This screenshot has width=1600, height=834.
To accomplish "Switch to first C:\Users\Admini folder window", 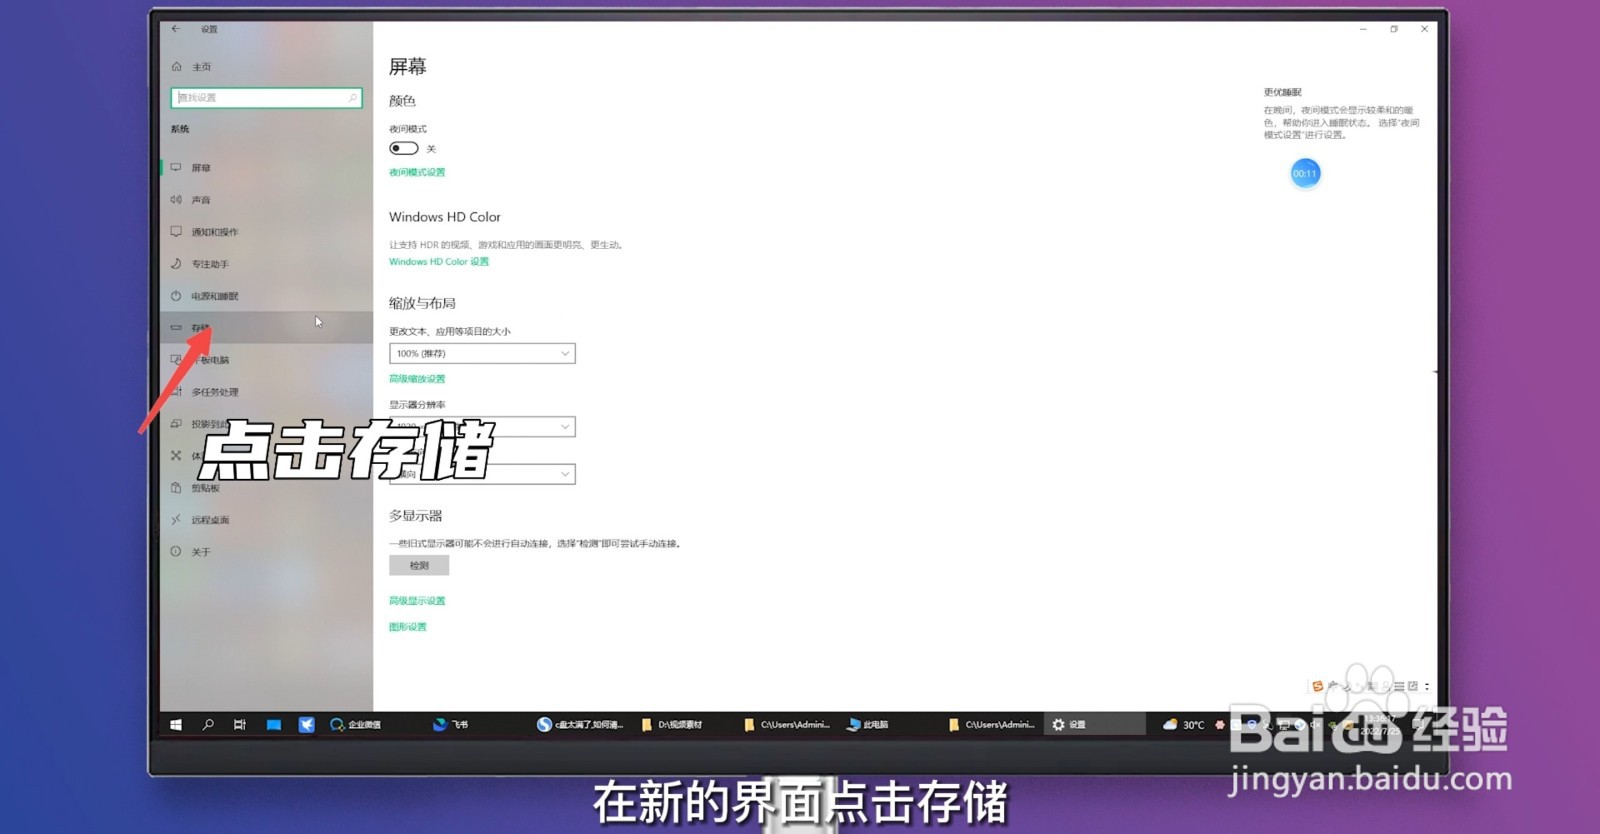I will pos(787,725).
